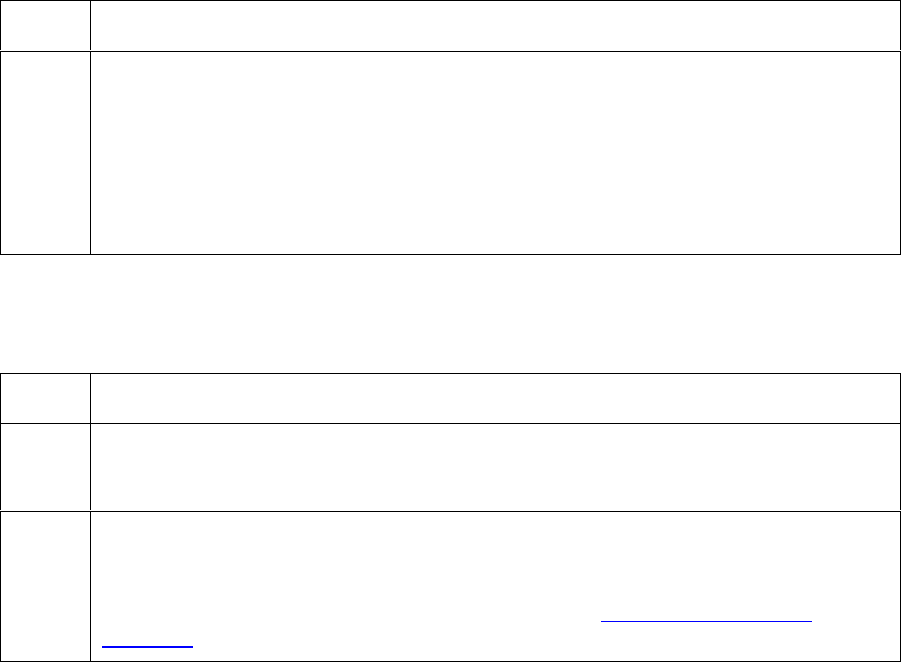Click the narrow last-row cell of the bottom table
This screenshot has height=662, width=901.
click(45, 586)
